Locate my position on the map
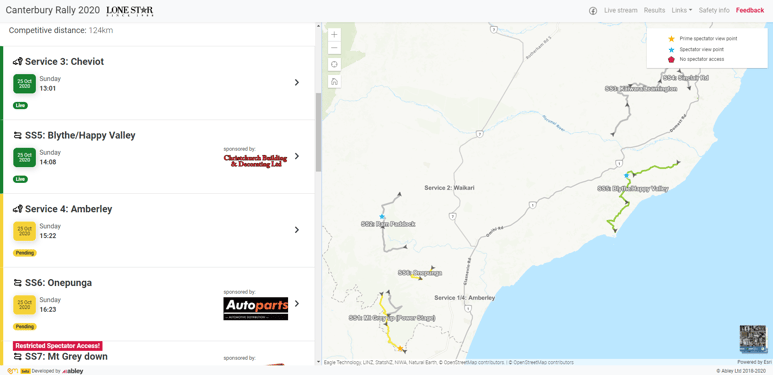This screenshot has height=375, width=773. coord(334,65)
